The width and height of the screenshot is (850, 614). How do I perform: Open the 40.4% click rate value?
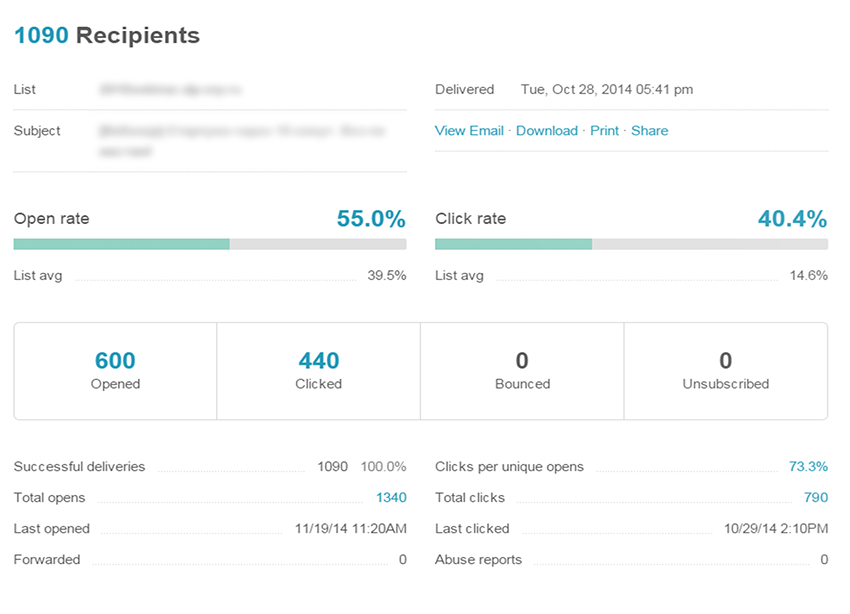click(792, 219)
